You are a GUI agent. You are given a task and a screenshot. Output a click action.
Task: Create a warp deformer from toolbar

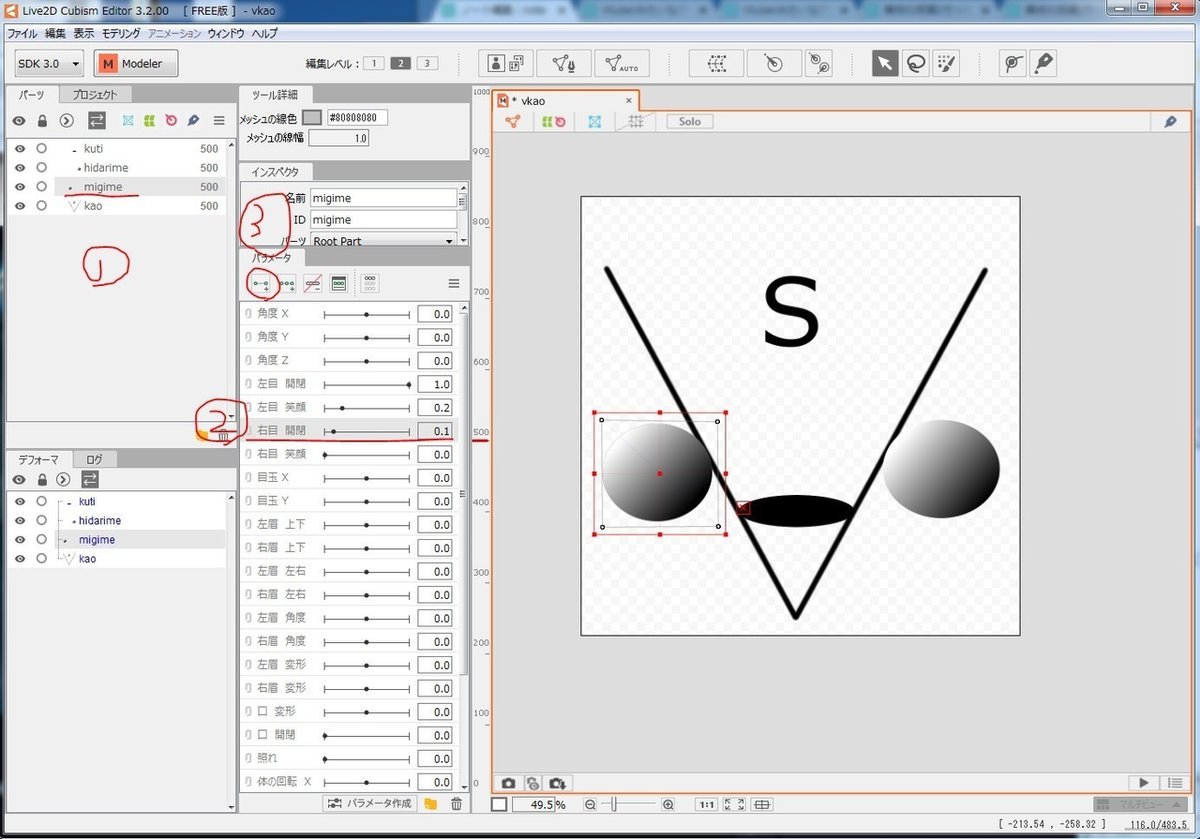coord(716,63)
